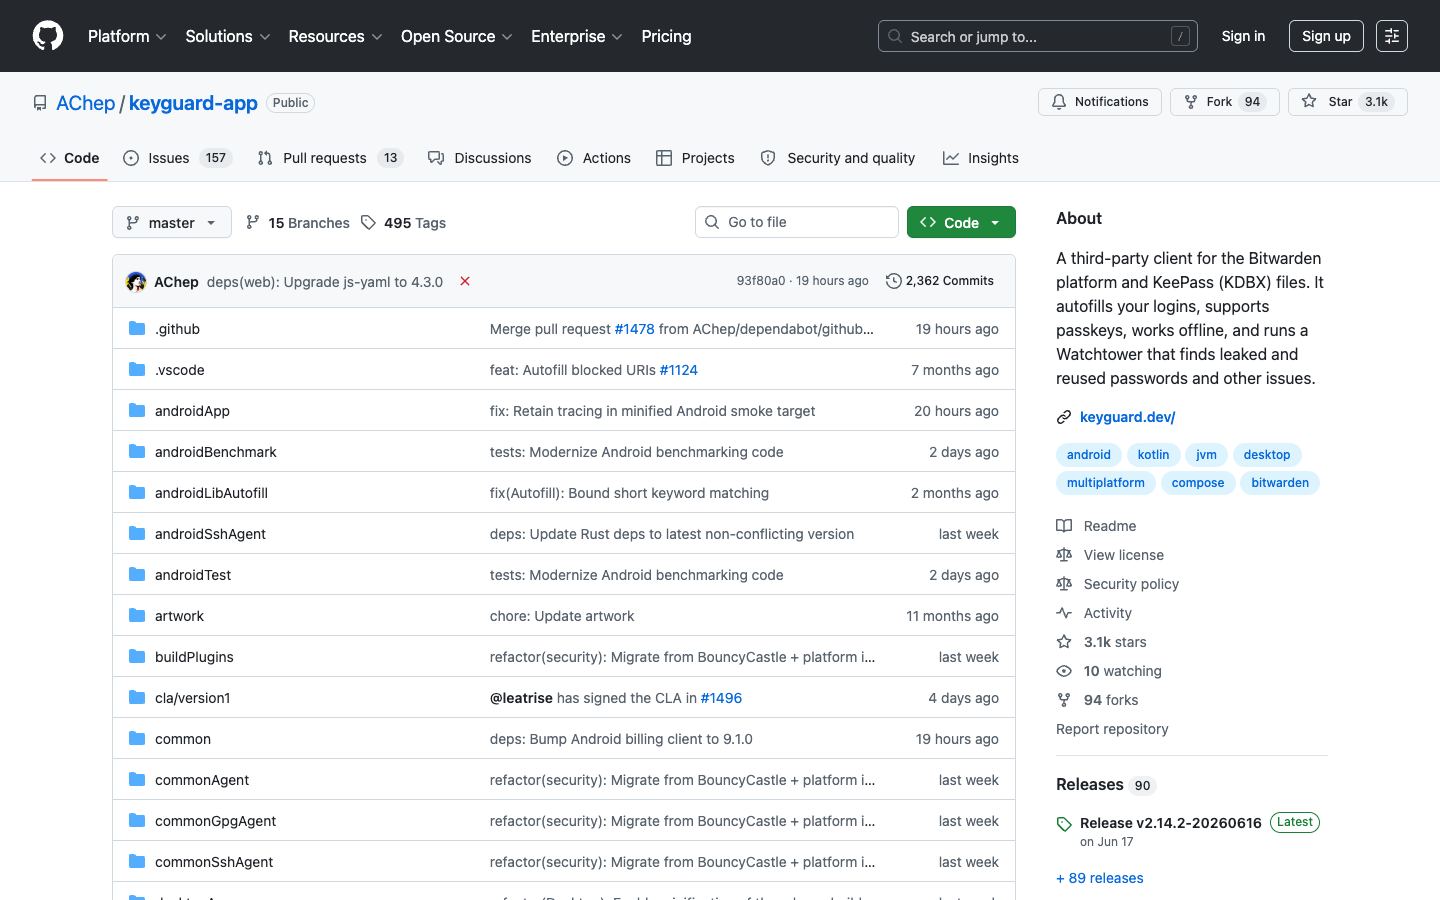Open the GitHub home logo

48,36
